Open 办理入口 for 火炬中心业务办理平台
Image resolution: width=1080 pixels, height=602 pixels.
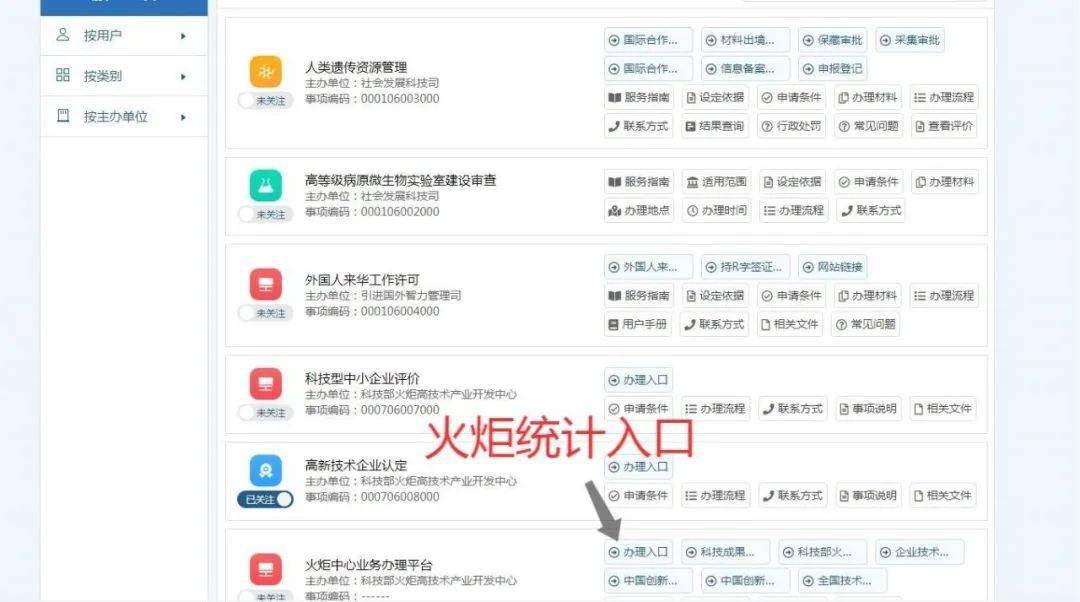[638, 552]
